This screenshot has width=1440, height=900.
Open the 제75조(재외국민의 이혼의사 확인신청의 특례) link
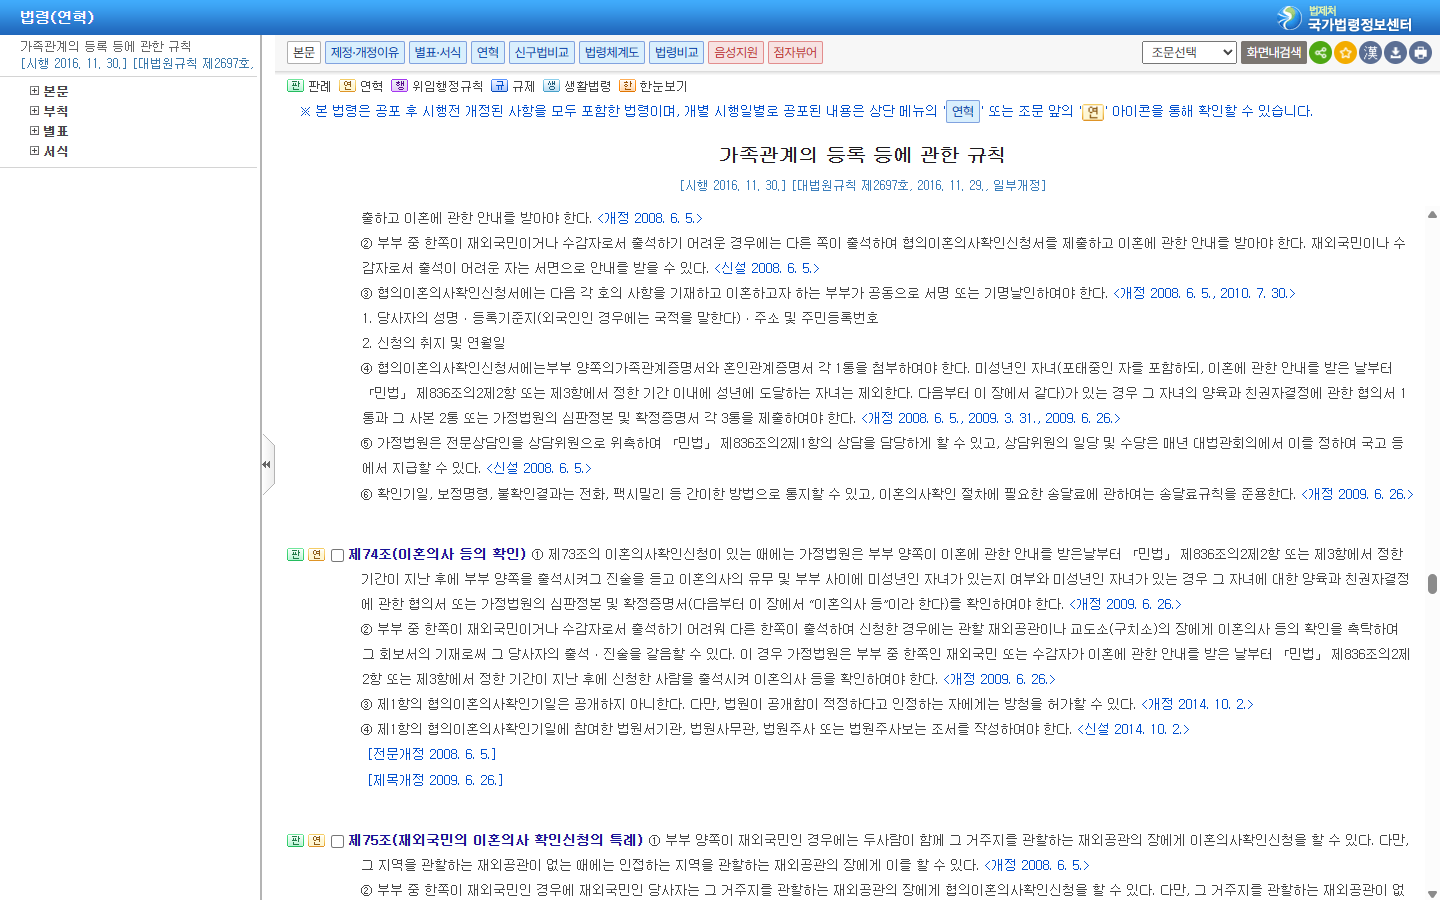495,840
